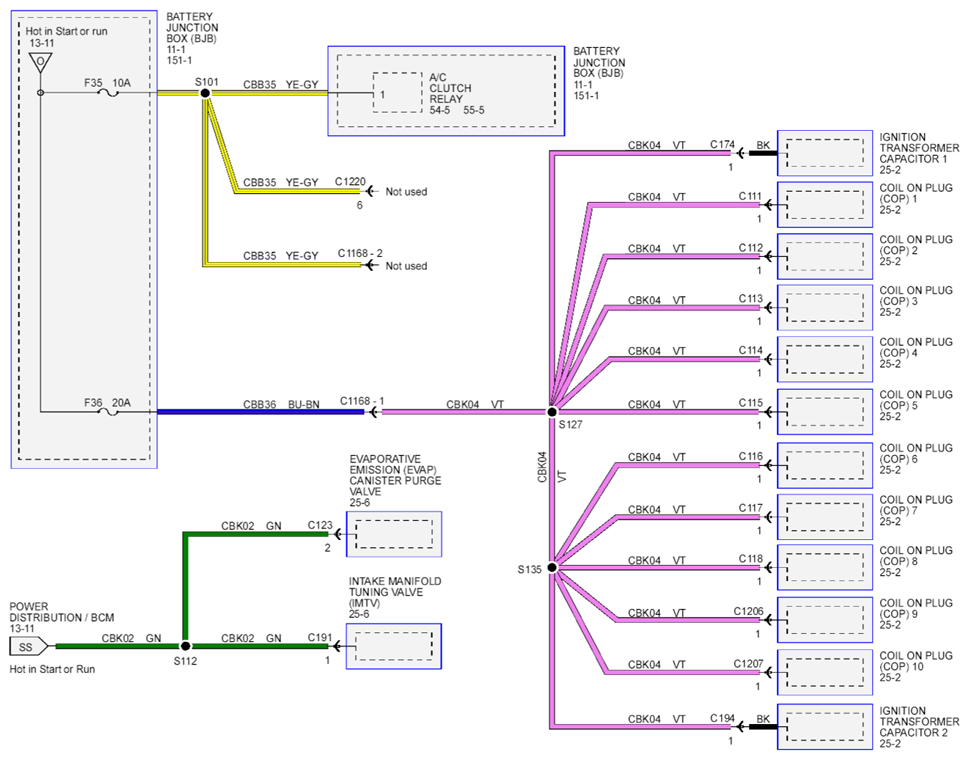Click the S112 splice node

click(x=185, y=646)
